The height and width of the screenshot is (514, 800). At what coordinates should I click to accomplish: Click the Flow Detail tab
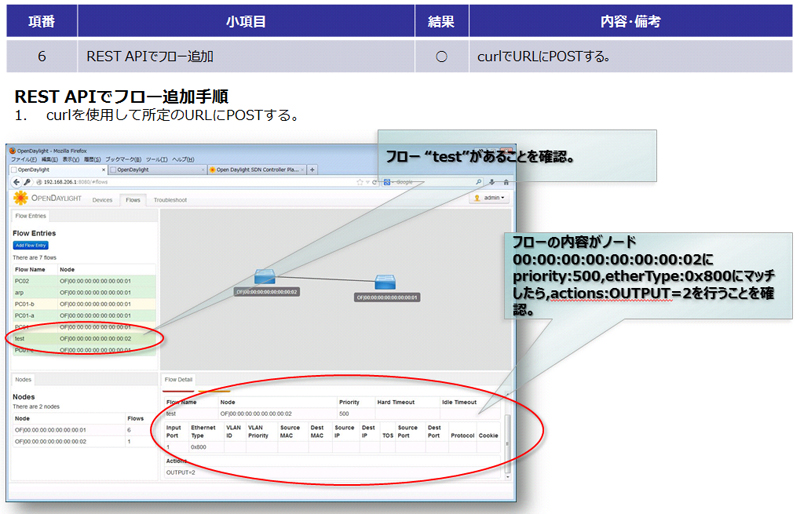coord(180,380)
